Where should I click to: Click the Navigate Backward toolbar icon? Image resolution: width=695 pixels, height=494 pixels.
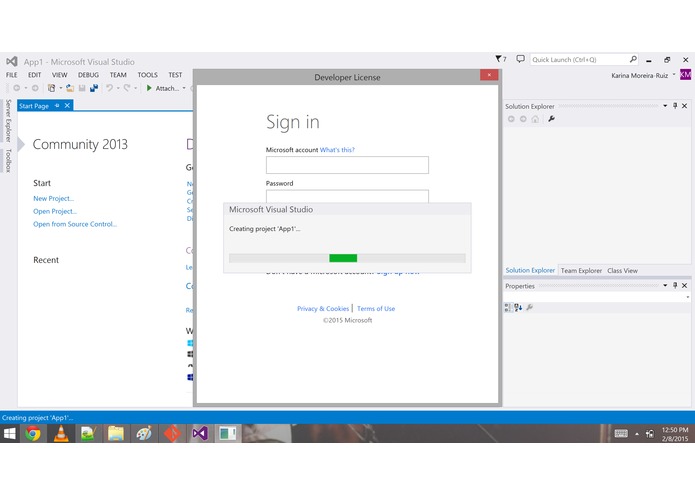[17, 88]
